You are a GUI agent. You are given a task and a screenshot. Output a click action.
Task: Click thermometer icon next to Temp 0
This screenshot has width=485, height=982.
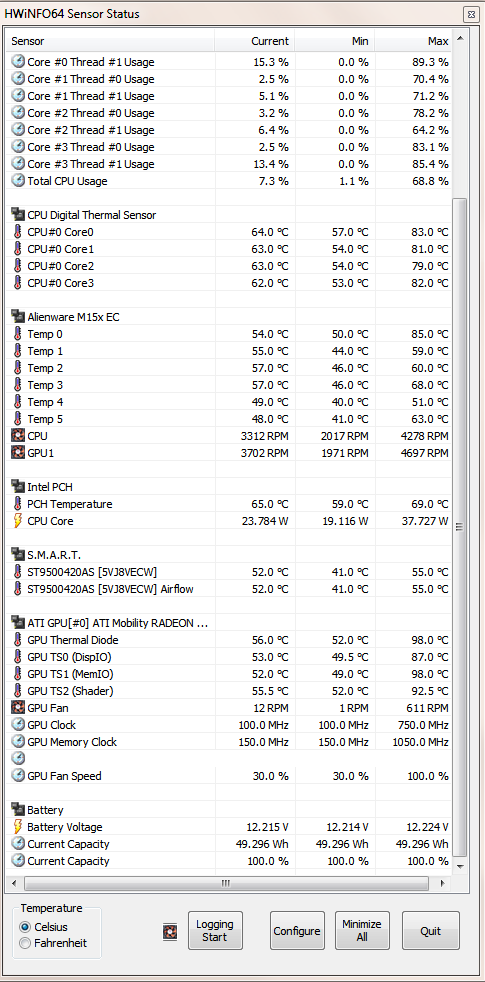coord(18,334)
